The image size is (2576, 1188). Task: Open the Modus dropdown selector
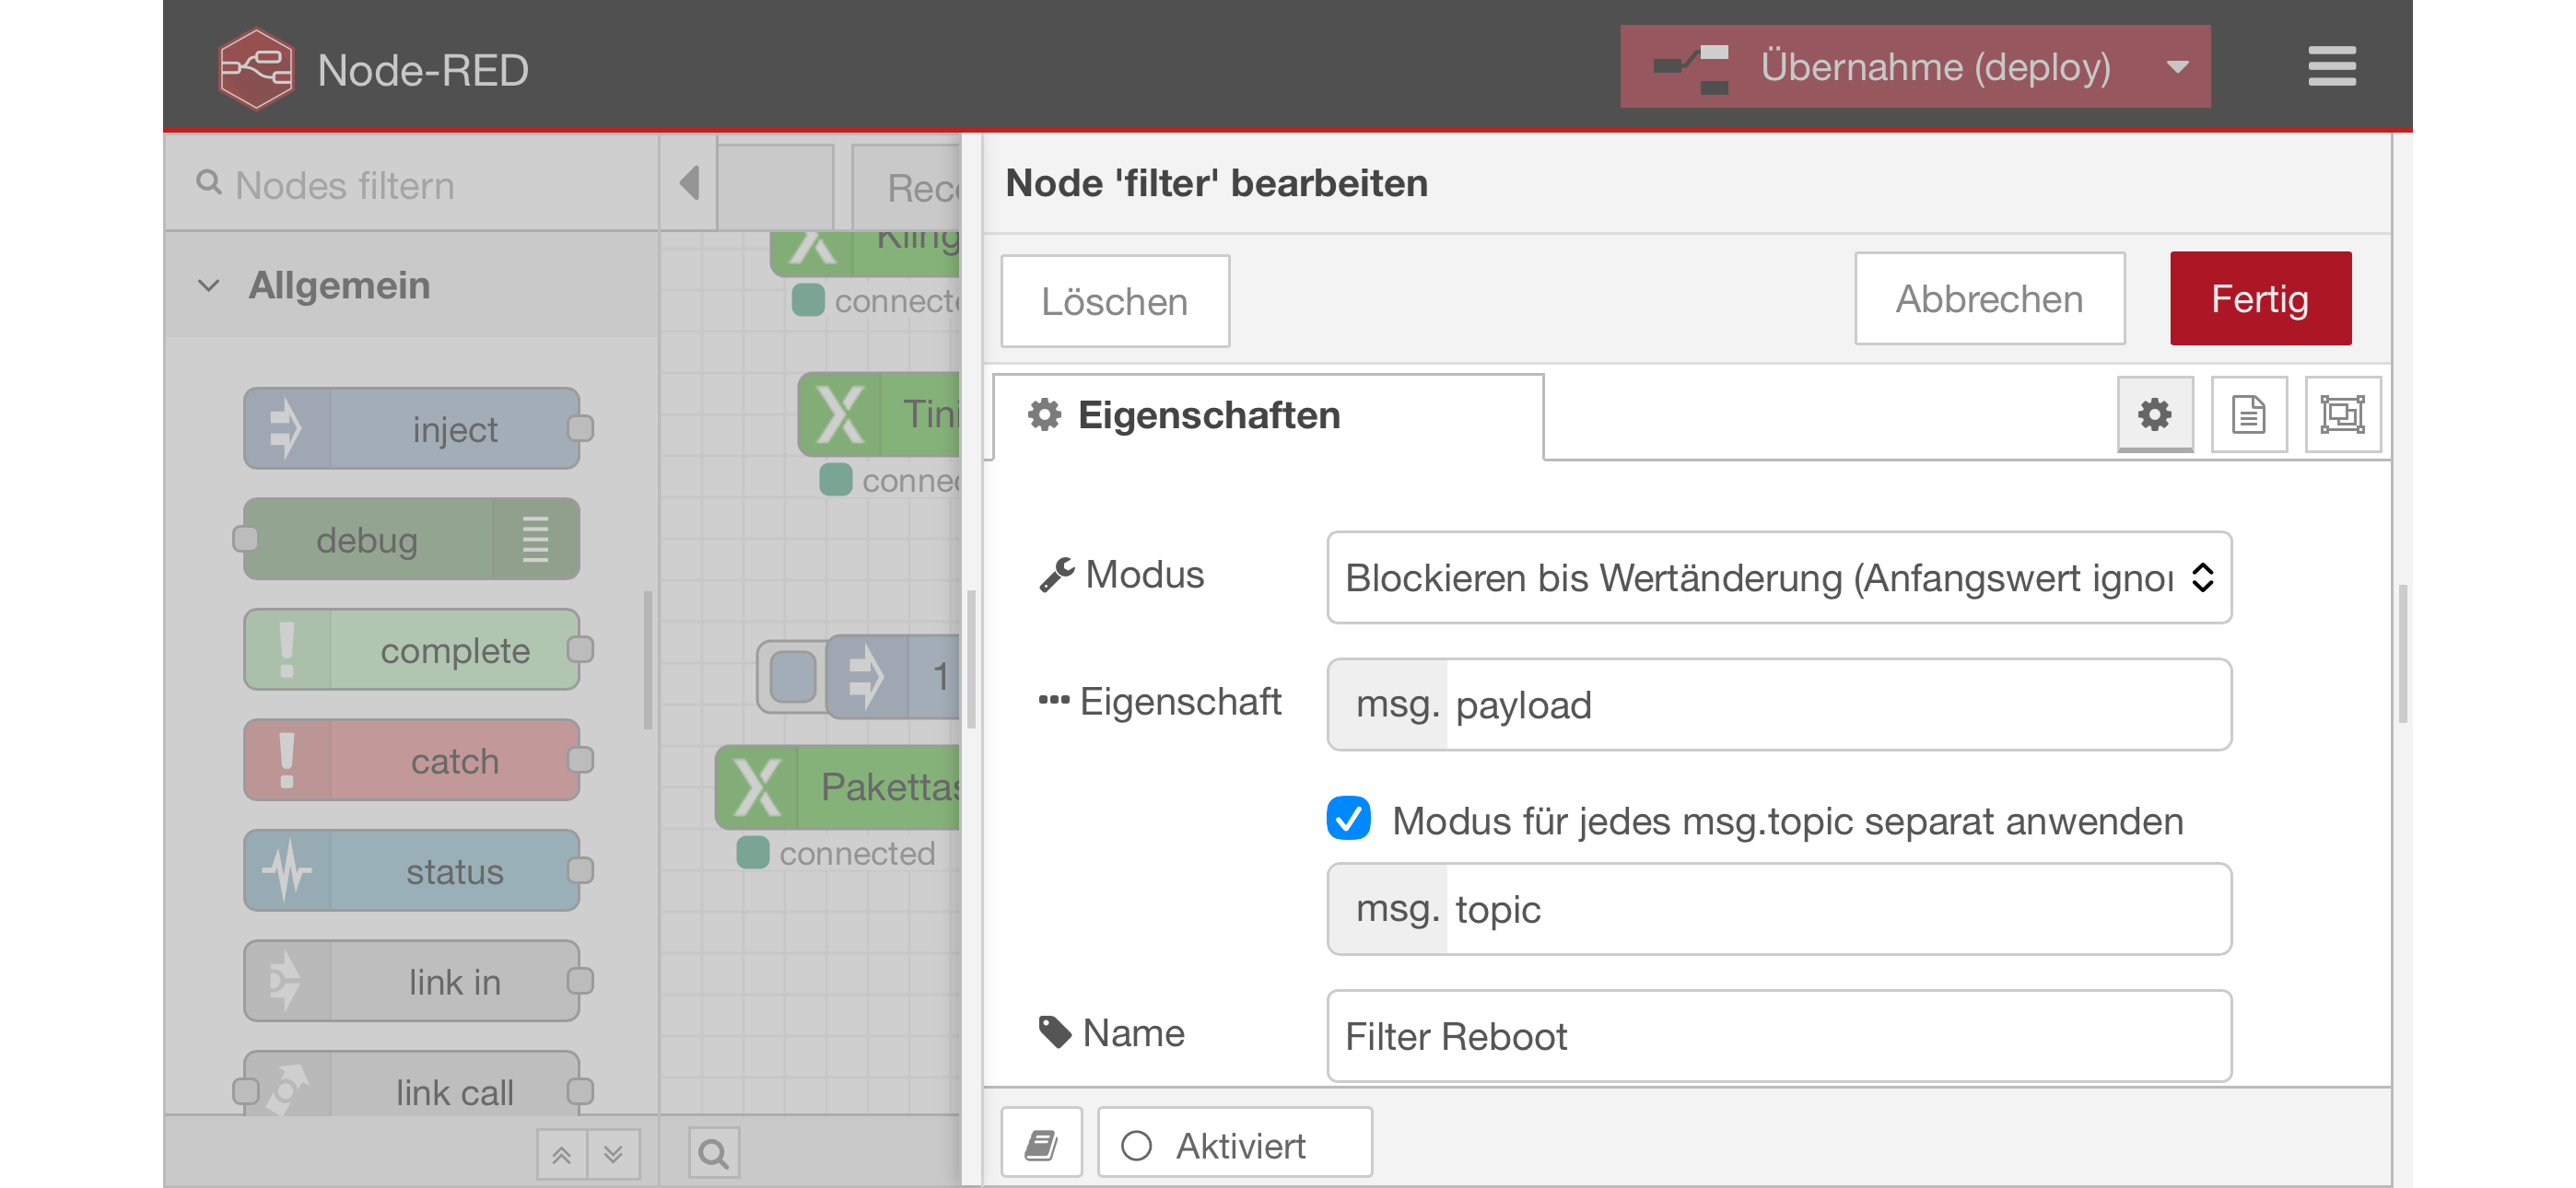[1778, 577]
